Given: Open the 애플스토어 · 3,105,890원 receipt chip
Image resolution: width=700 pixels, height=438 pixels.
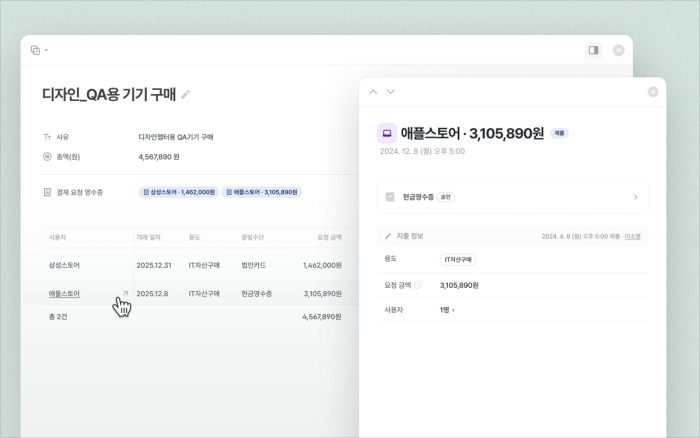Looking at the screenshot, I should tap(262, 192).
